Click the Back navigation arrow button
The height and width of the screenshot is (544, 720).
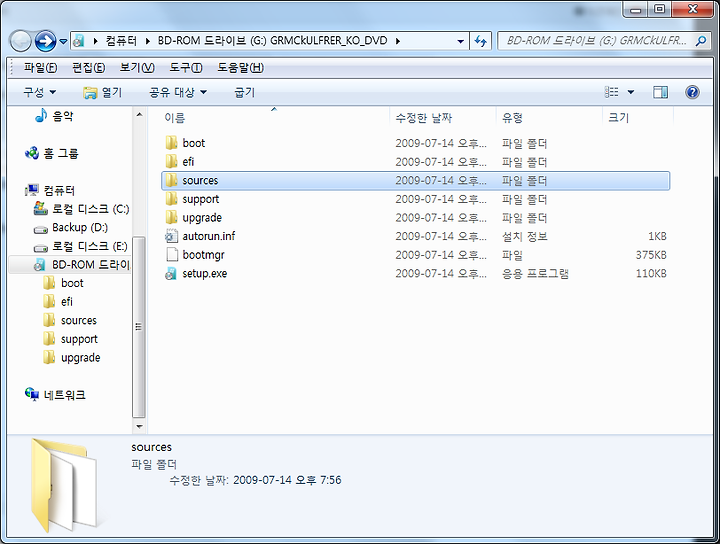pos(20,42)
